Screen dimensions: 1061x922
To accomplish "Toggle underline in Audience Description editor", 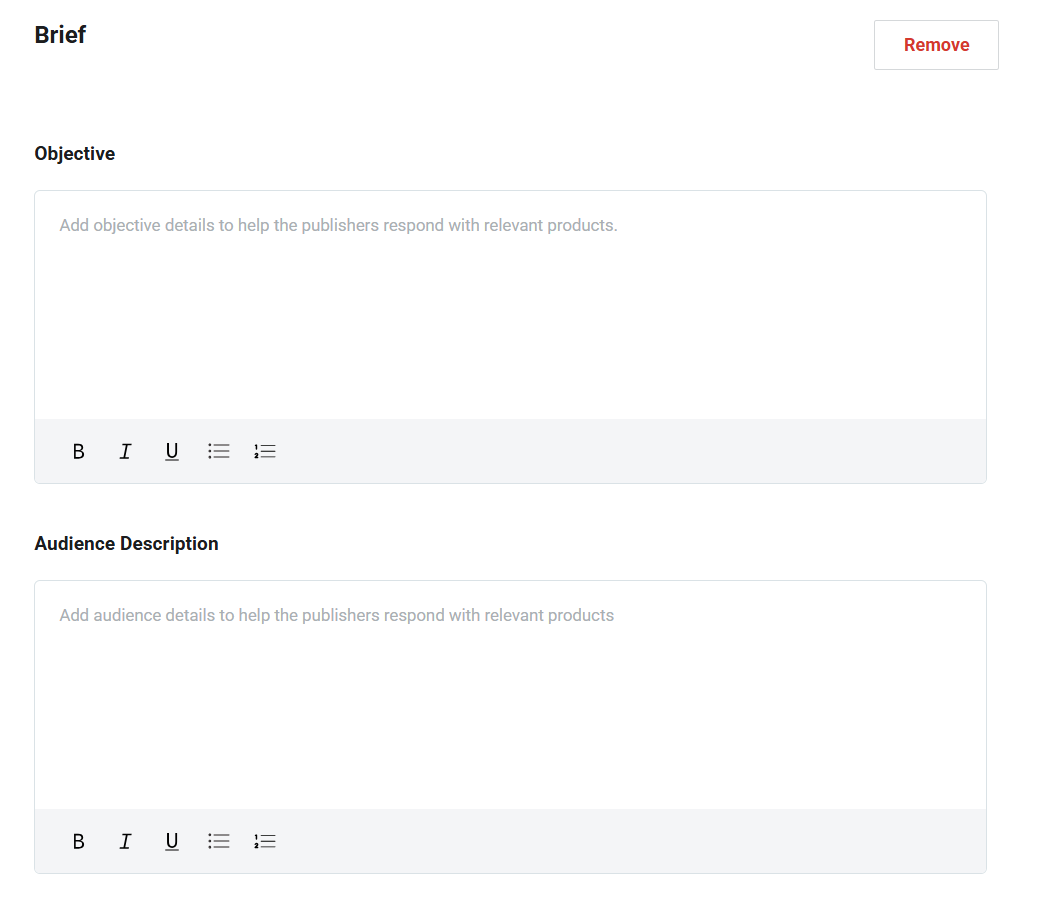I will pyautogui.click(x=172, y=841).
